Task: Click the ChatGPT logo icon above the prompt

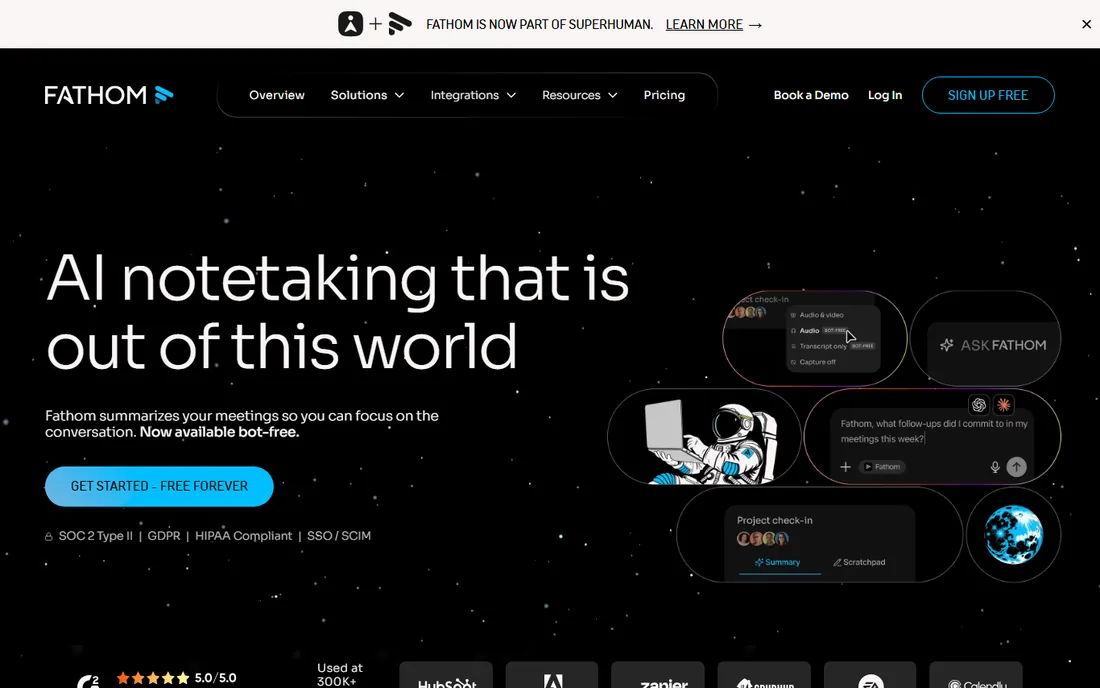Action: (979, 405)
